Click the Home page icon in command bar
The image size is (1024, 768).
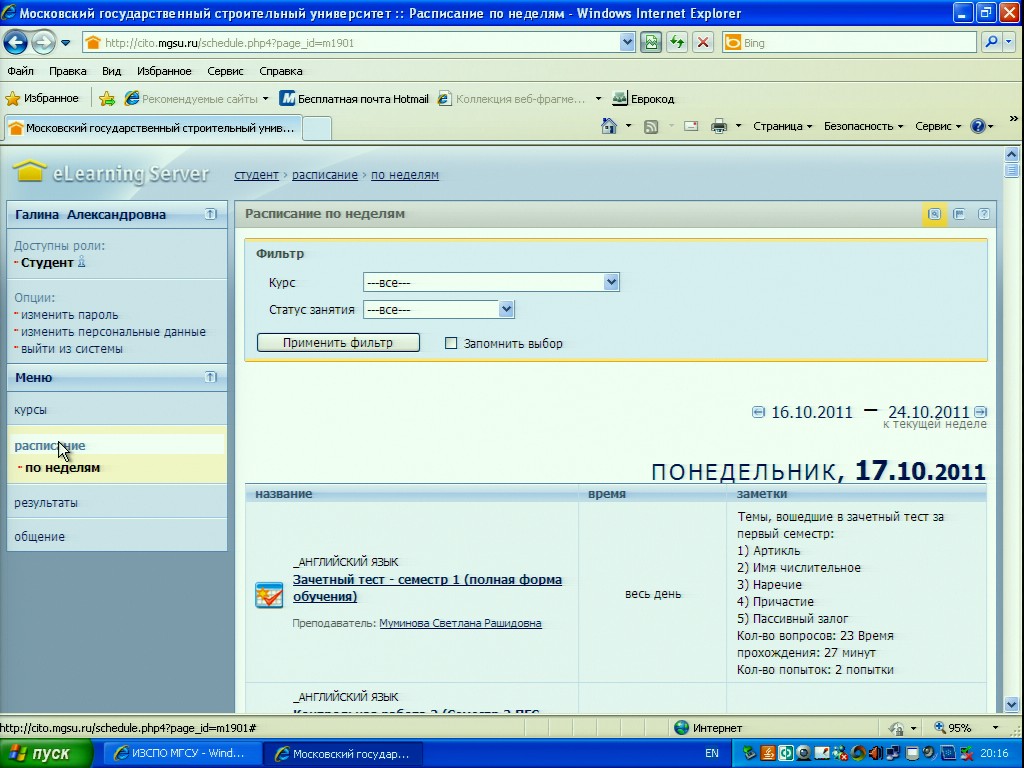(609, 126)
